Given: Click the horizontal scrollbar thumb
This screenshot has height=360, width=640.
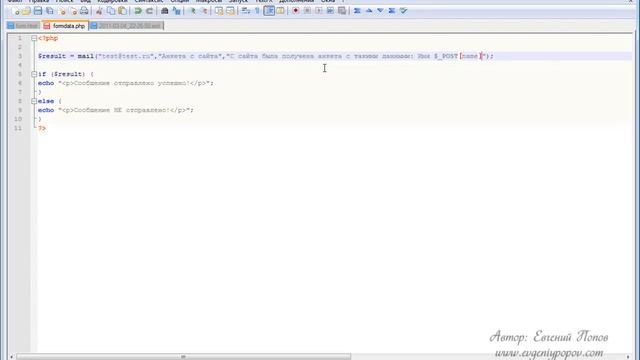Looking at the screenshot, I should [x=183, y=357].
